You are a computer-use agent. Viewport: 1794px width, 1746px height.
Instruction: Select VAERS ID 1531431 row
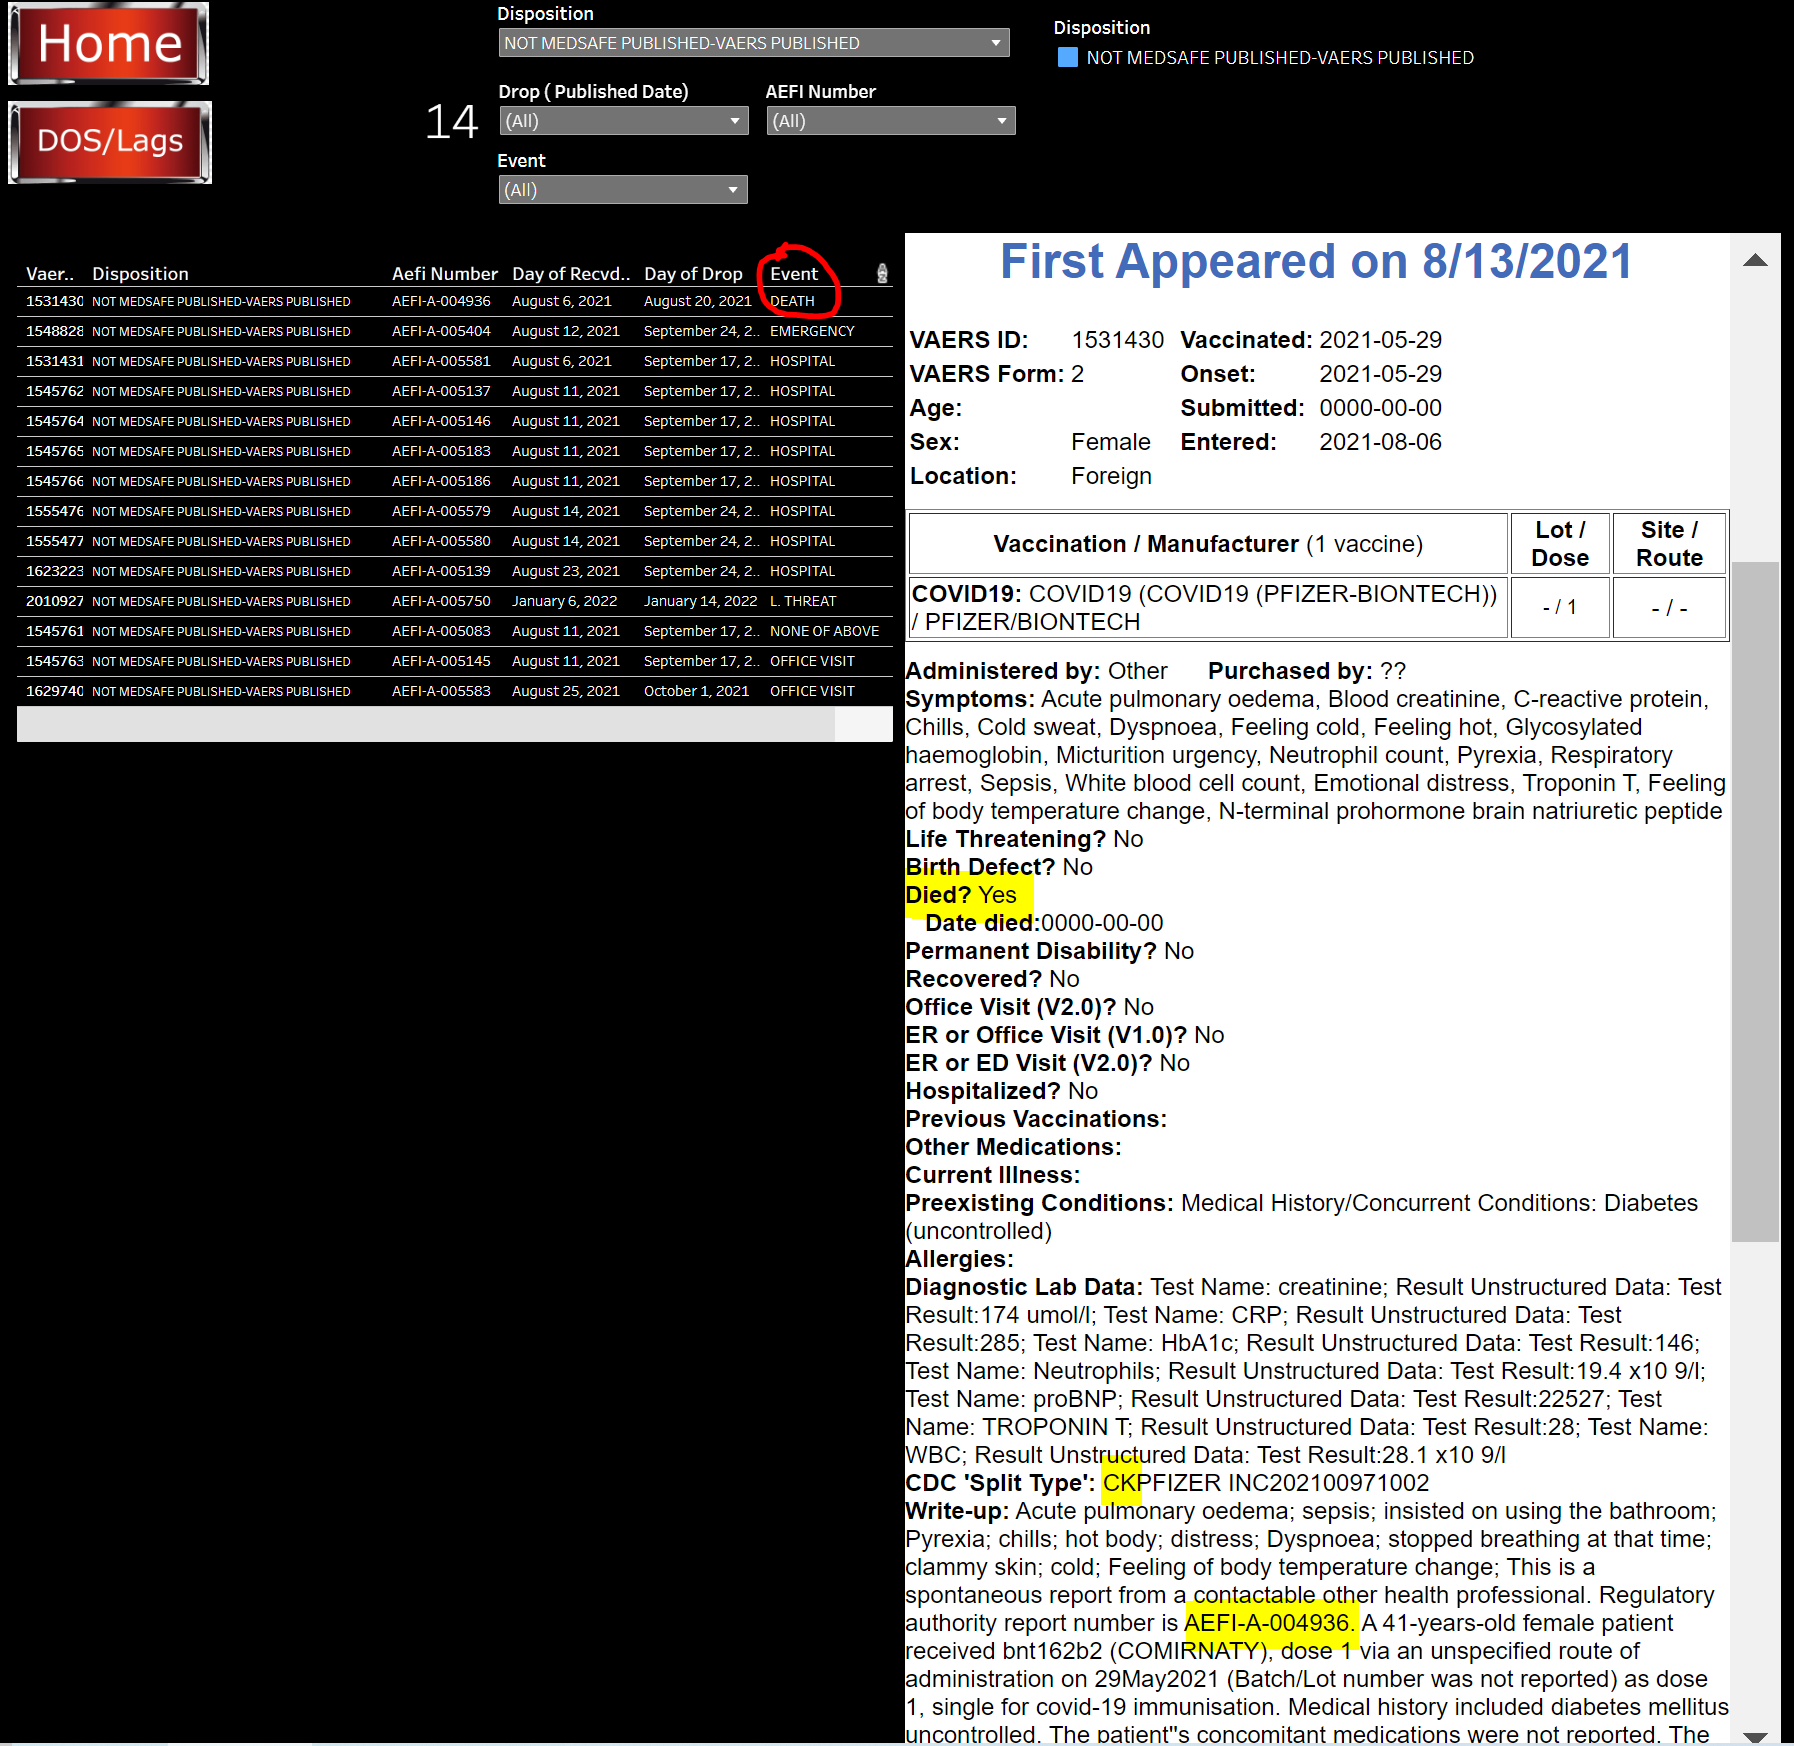(x=455, y=361)
